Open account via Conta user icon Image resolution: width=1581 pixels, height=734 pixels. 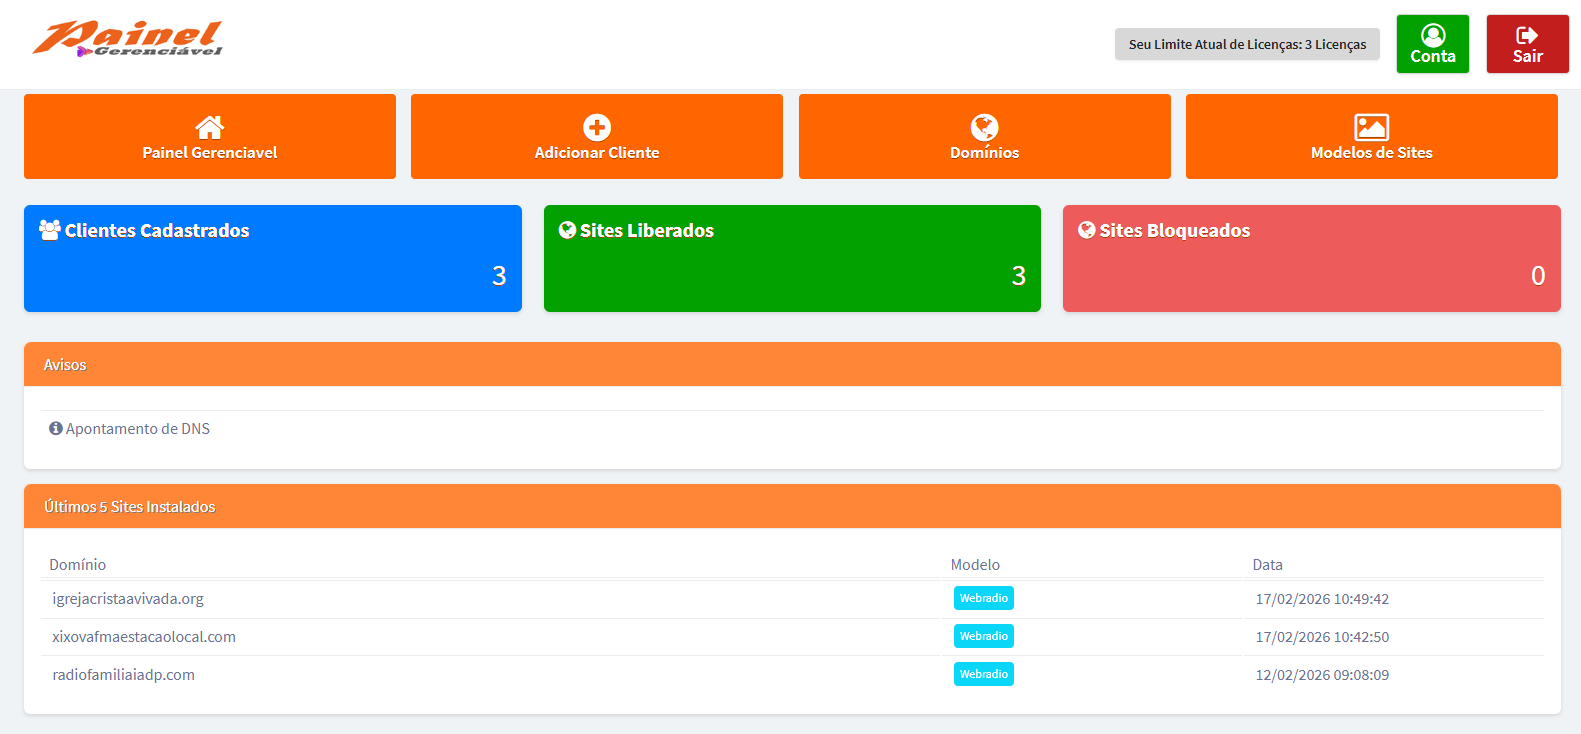(1433, 36)
